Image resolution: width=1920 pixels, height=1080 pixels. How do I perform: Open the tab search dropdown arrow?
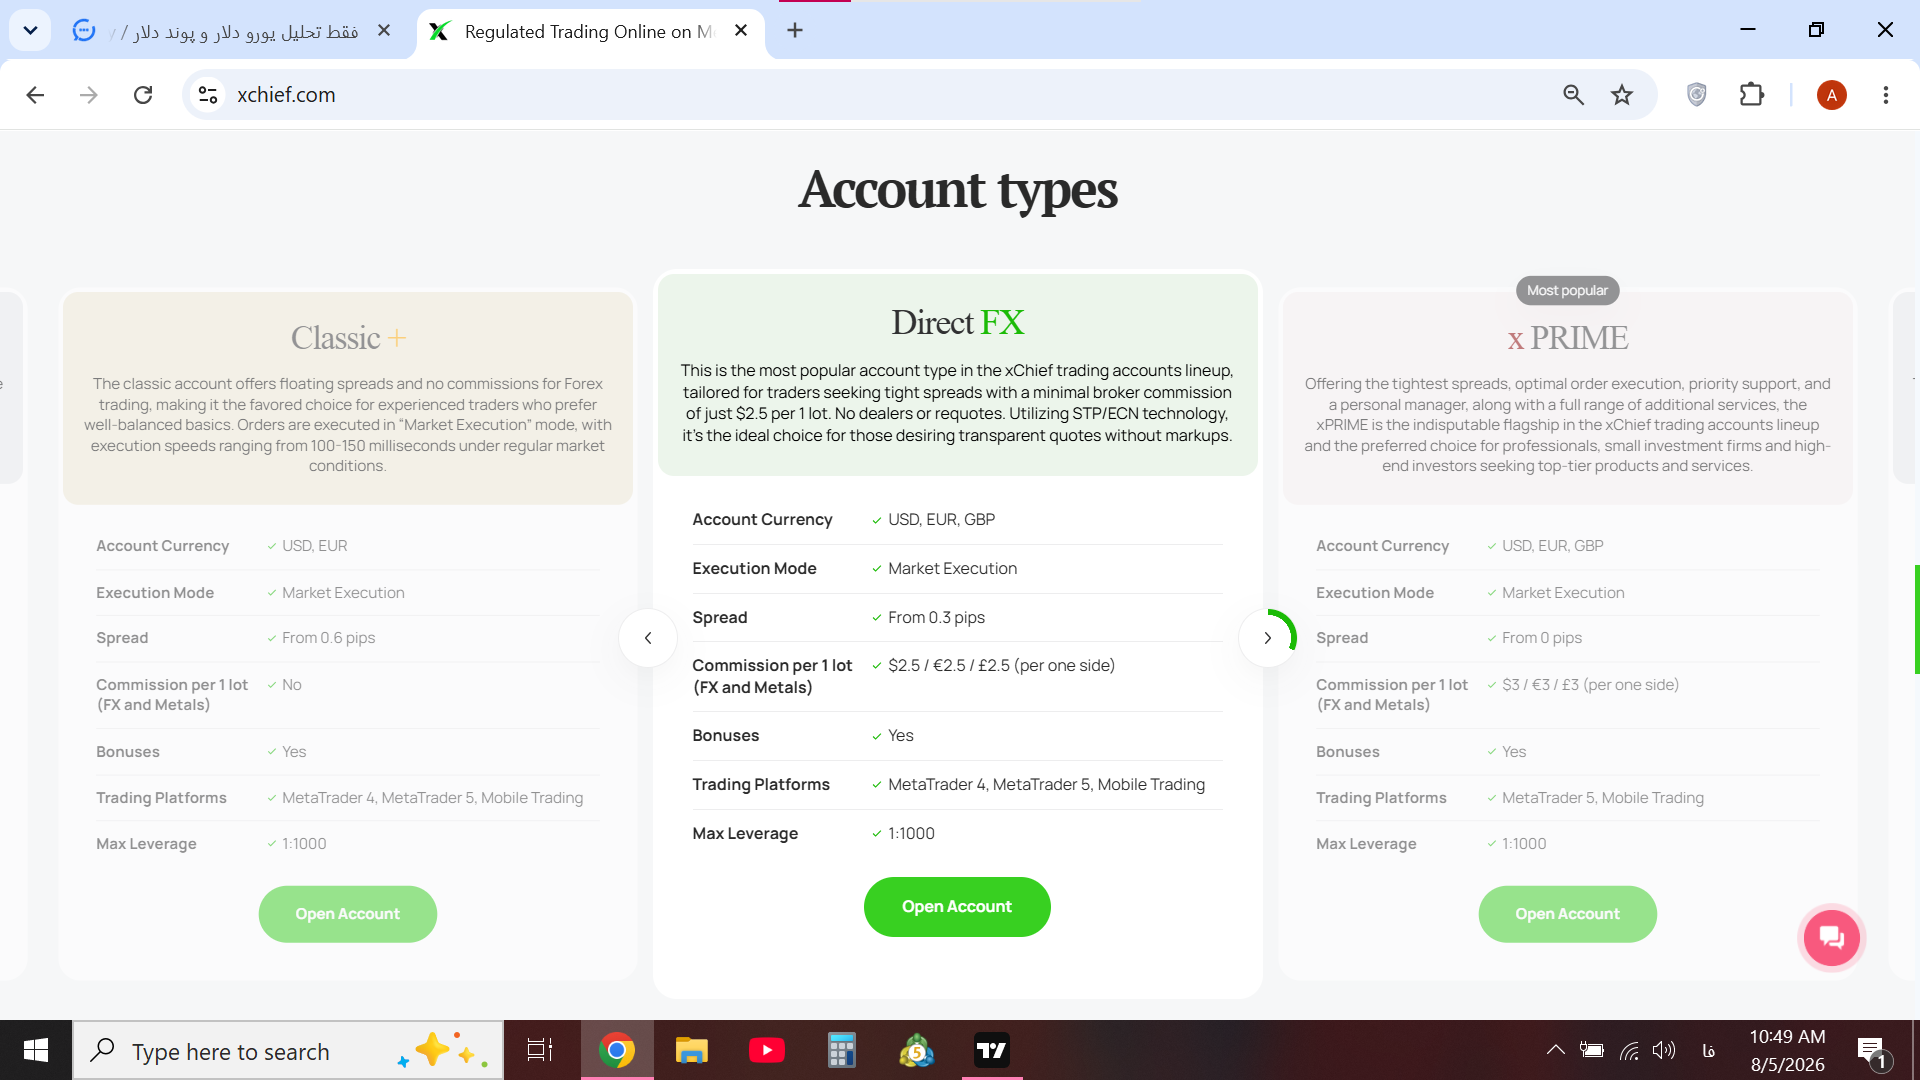coord(30,30)
